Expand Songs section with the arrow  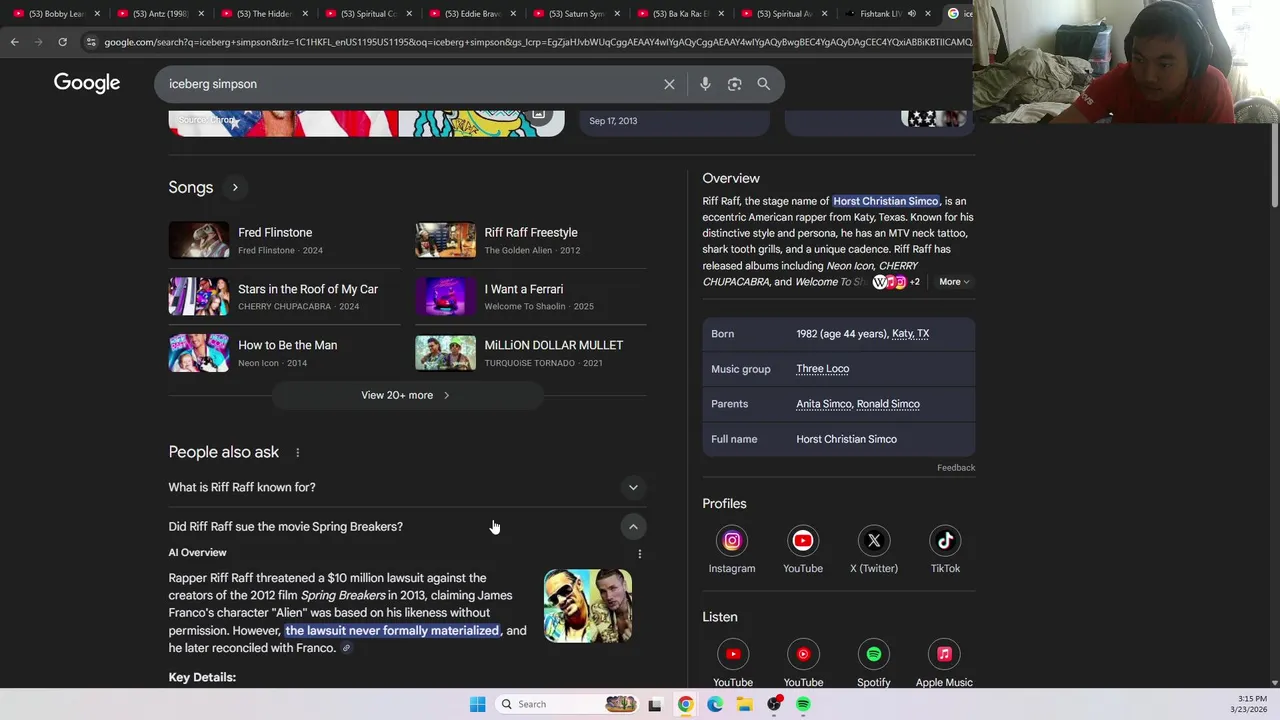tap(235, 187)
